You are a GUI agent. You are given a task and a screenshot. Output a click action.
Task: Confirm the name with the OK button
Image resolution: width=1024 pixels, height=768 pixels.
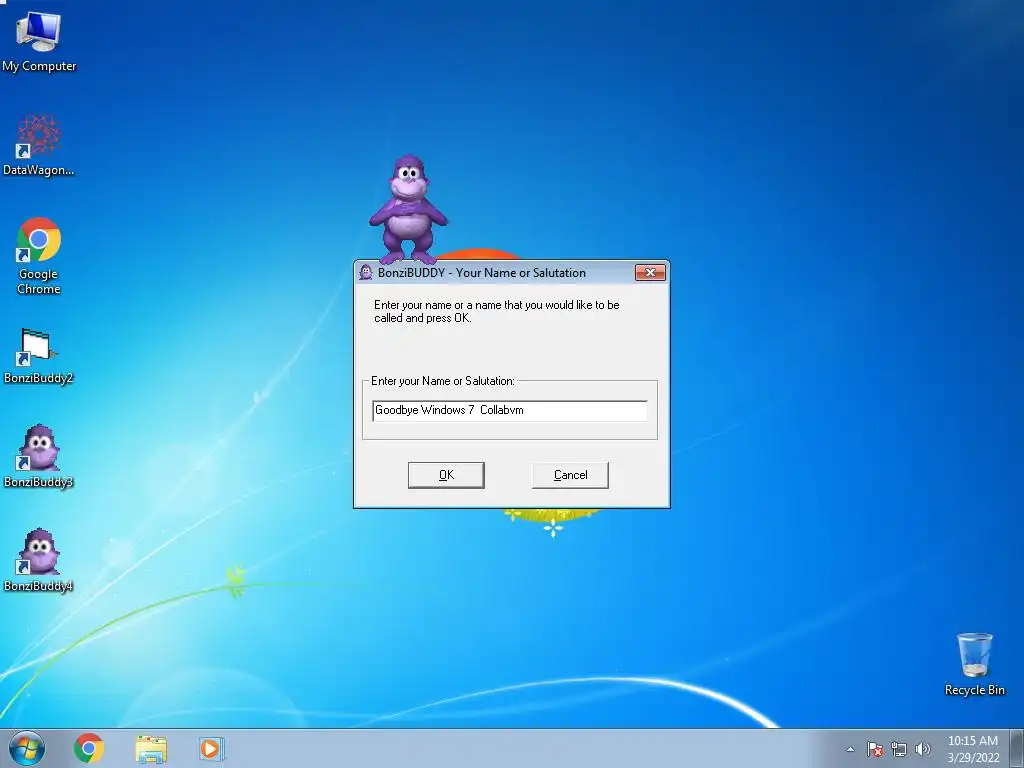tap(446, 475)
